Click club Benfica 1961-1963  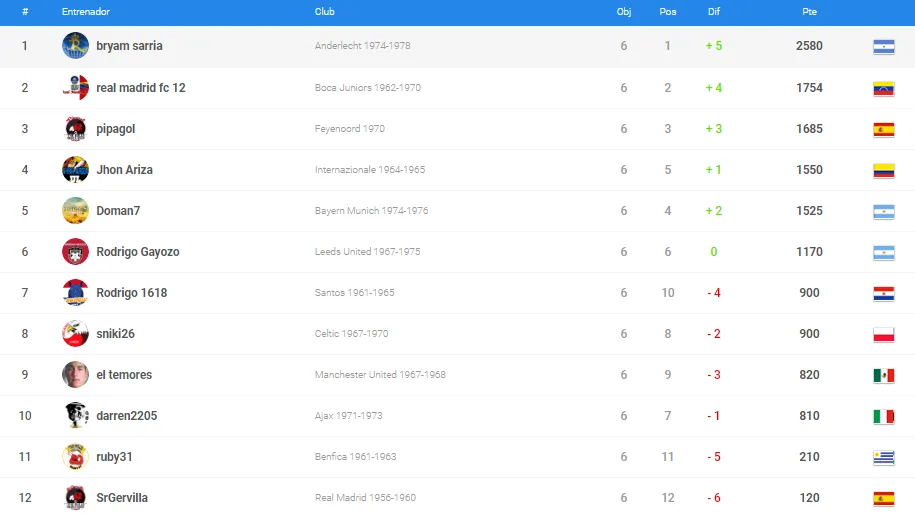tap(355, 456)
